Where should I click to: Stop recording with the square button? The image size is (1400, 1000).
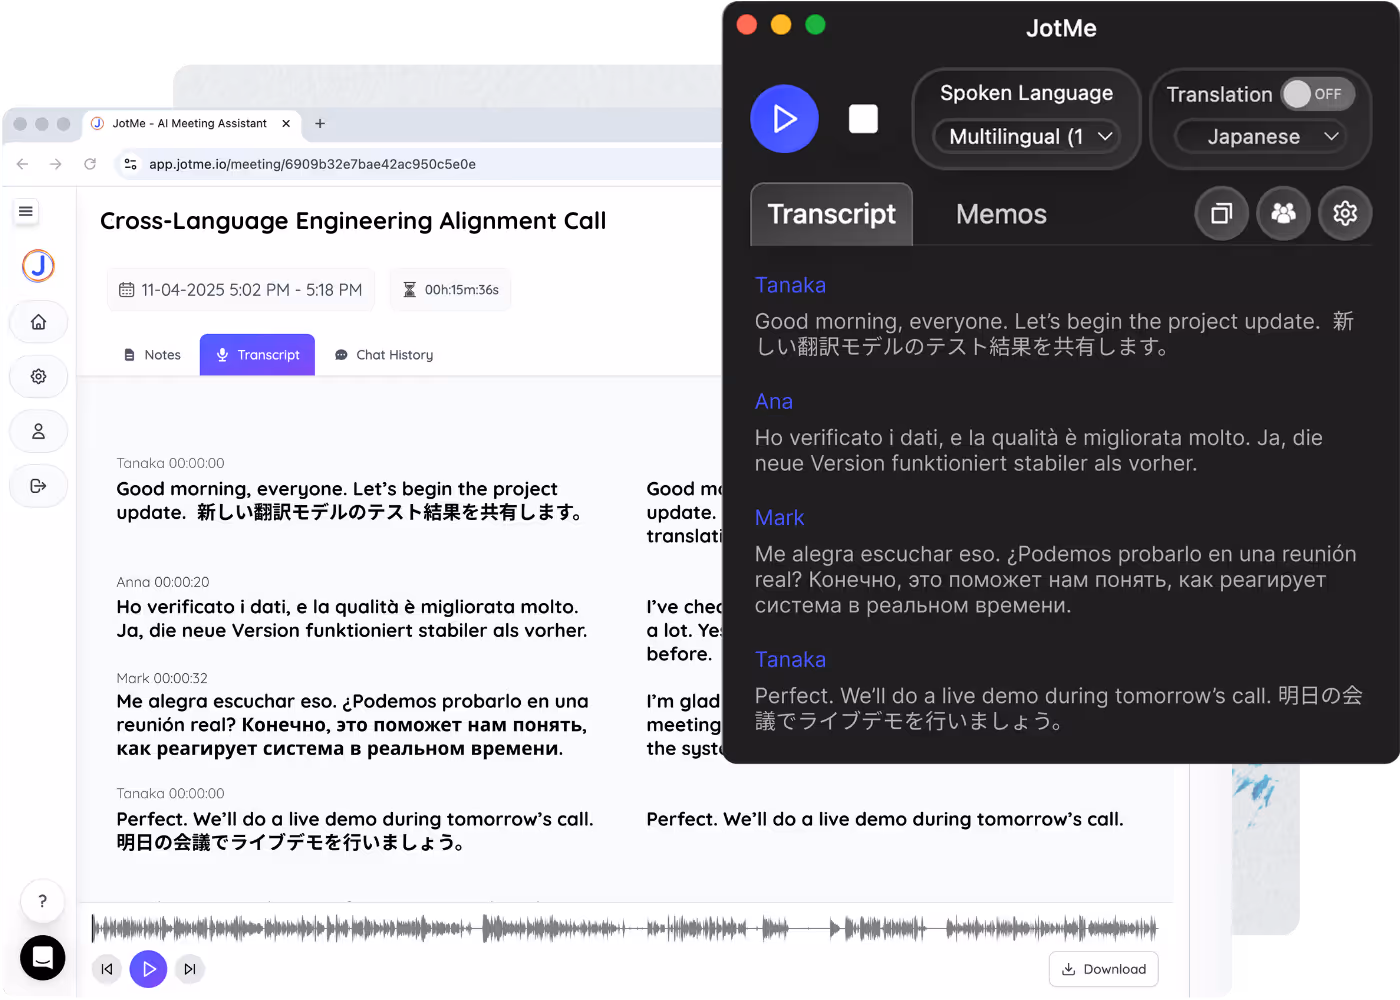coord(862,118)
